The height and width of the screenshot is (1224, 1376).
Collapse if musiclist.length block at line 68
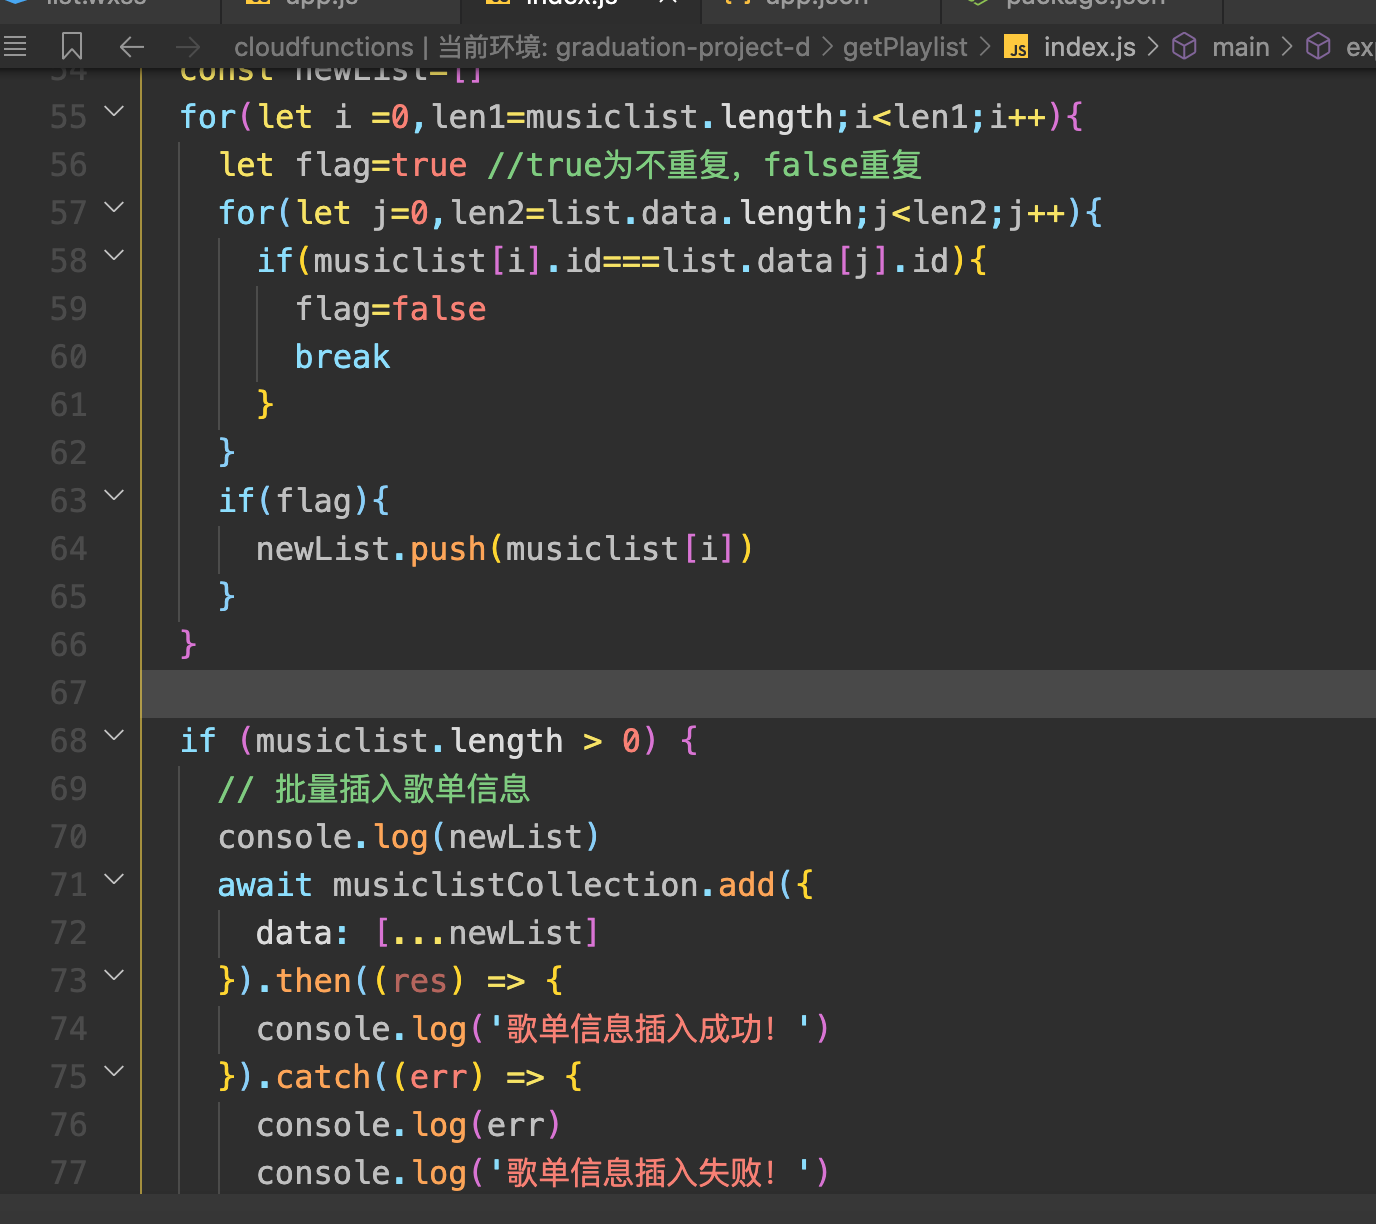point(115,735)
